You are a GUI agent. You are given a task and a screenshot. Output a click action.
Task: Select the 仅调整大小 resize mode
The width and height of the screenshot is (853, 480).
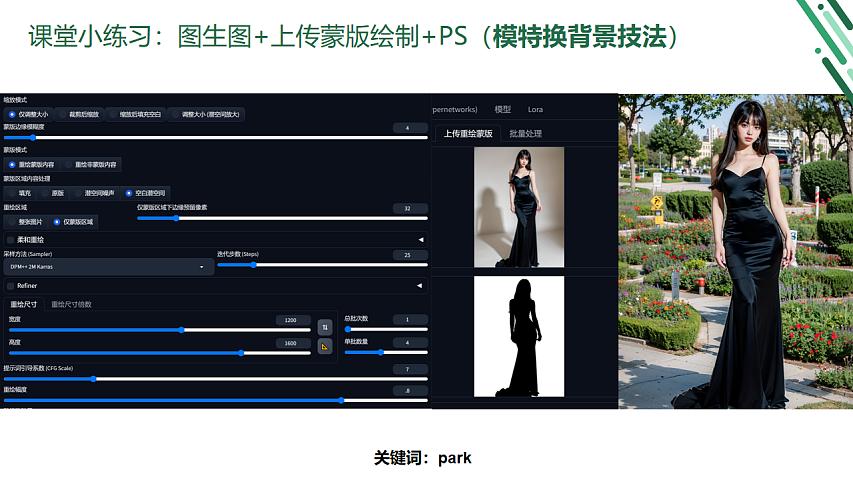coord(28,114)
